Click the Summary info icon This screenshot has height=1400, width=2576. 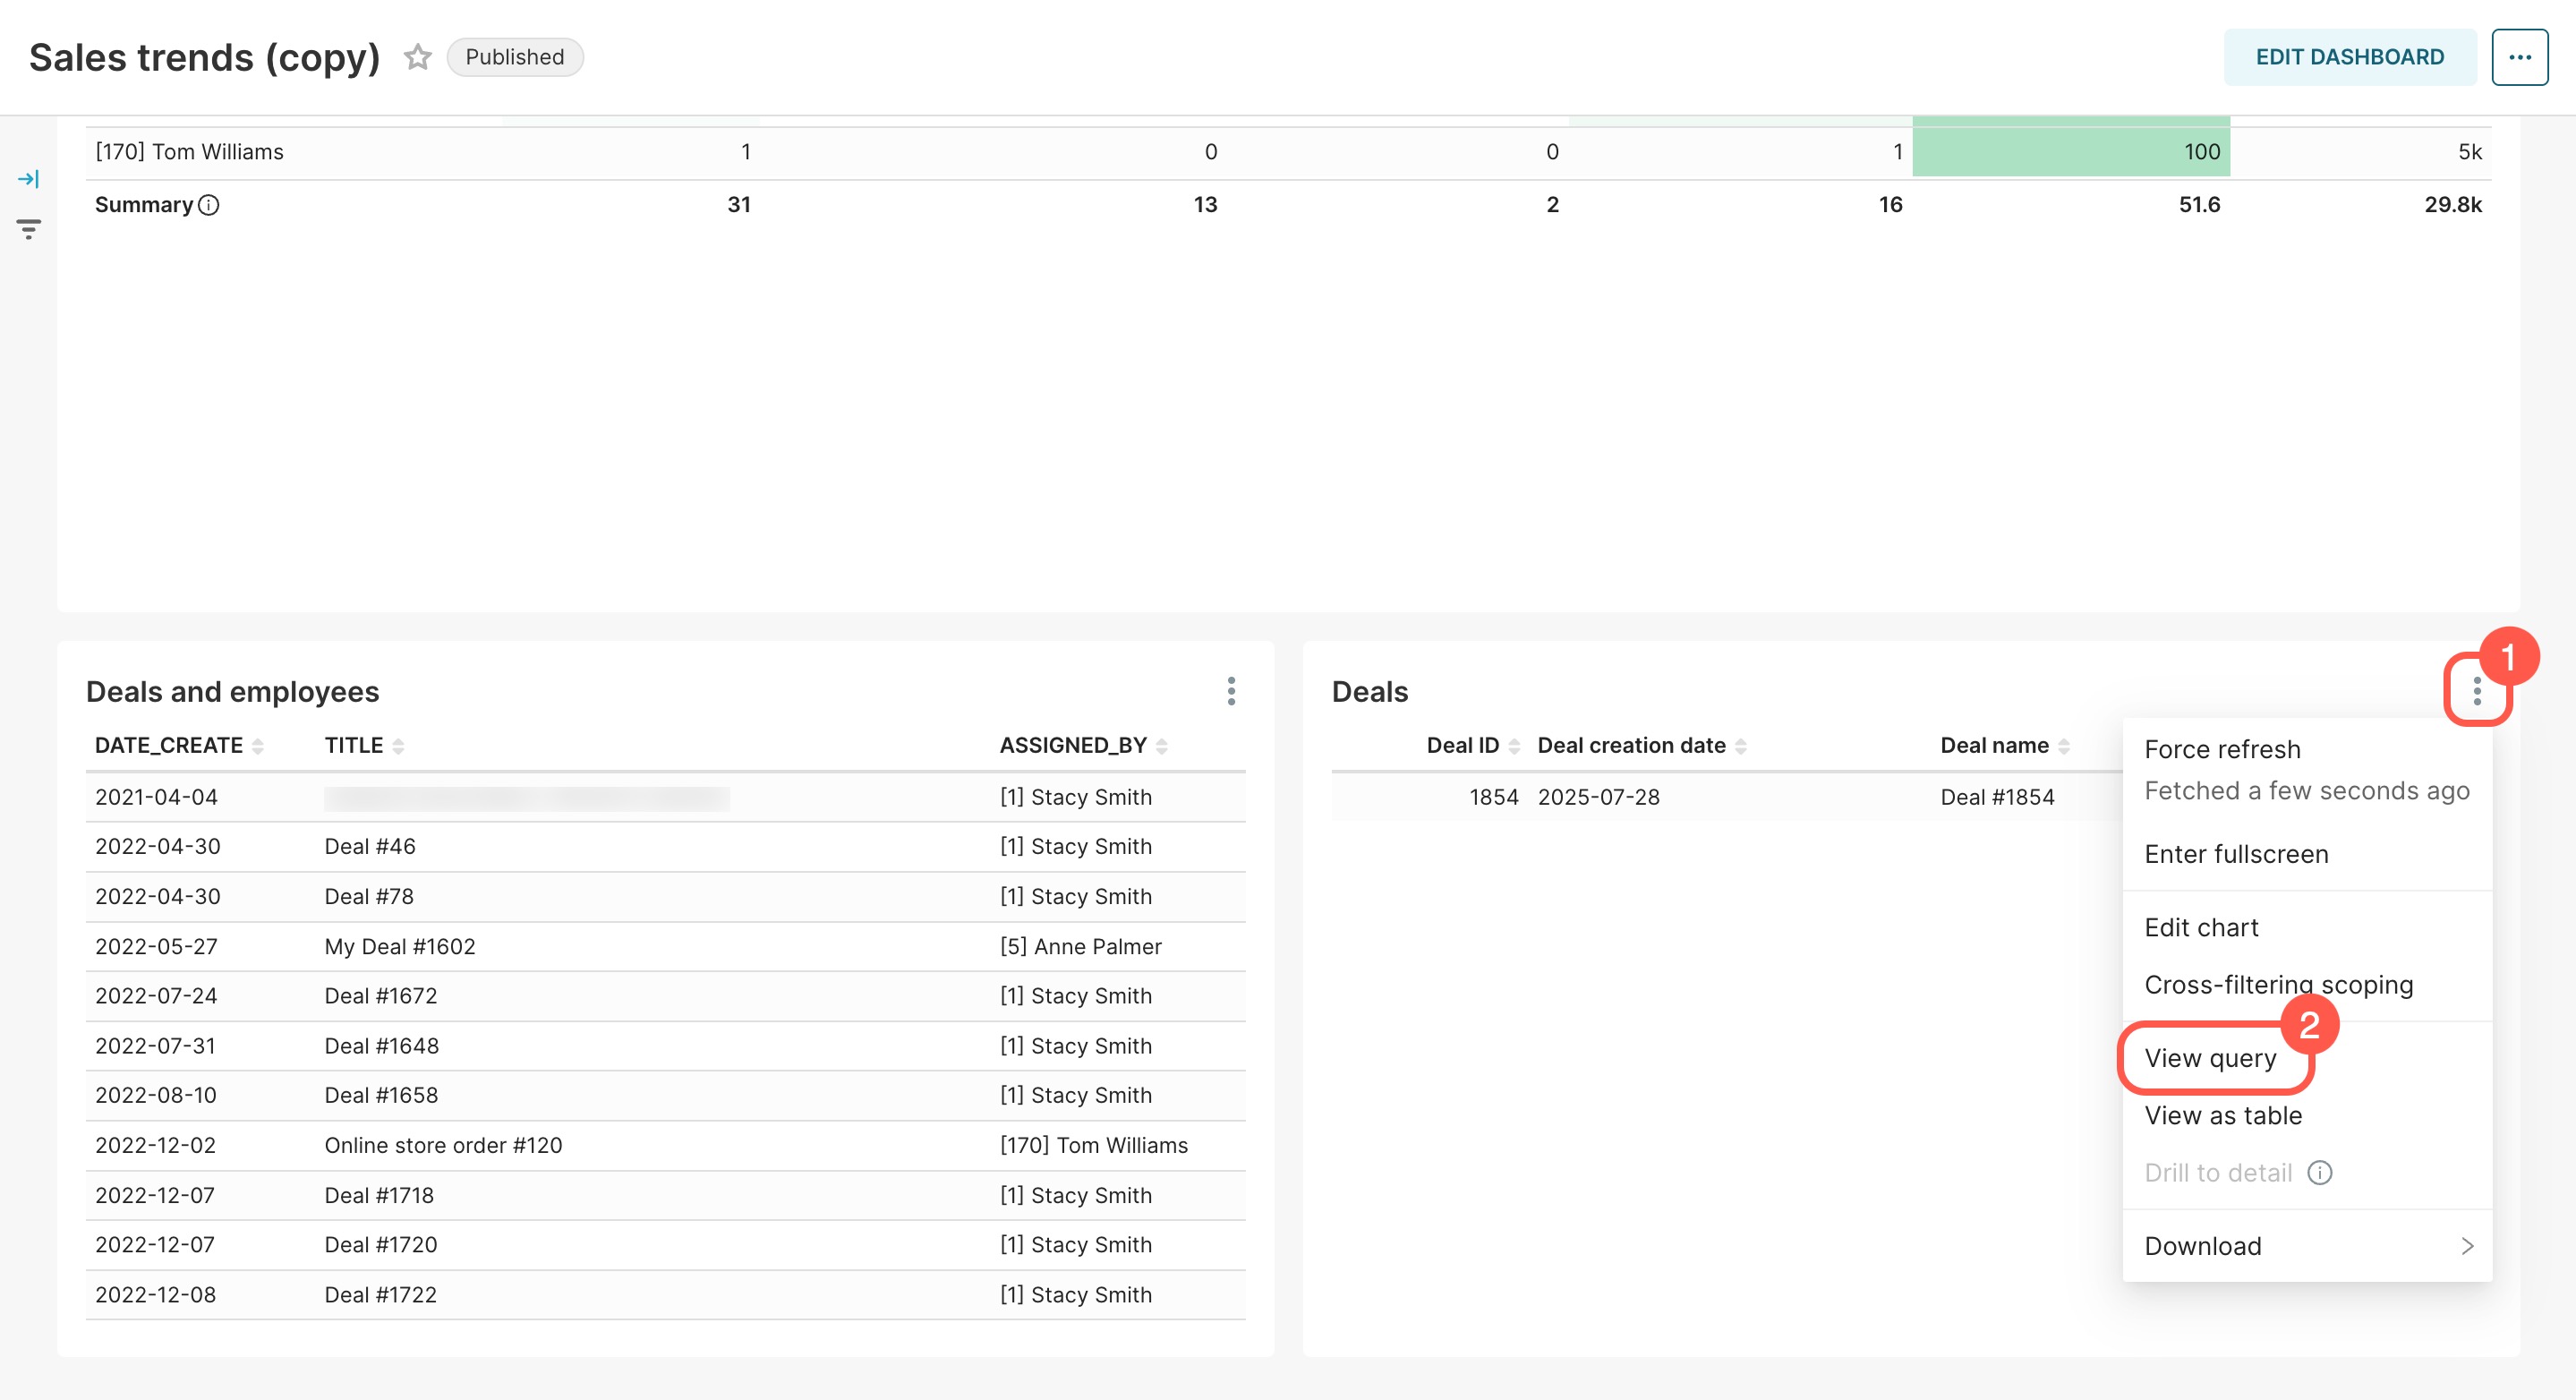(x=208, y=205)
